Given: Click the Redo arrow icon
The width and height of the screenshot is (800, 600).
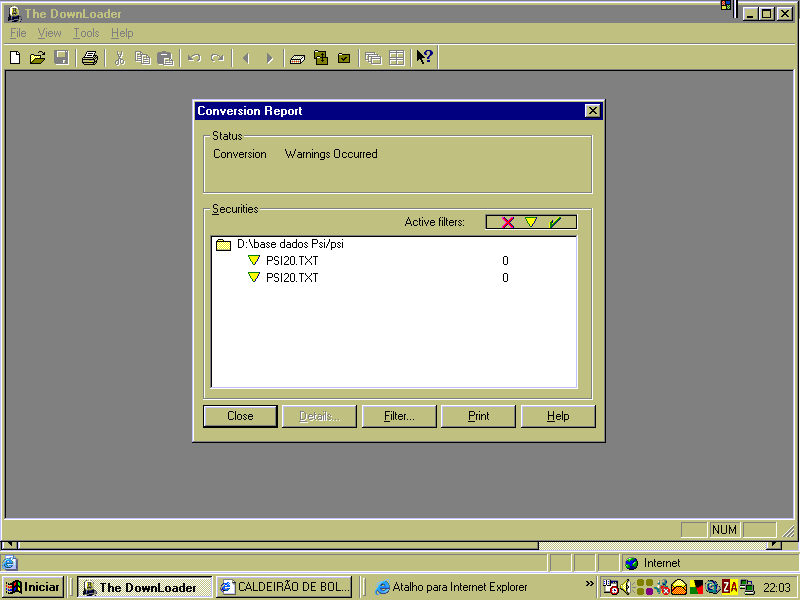Looking at the screenshot, I should tap(218, 58).
